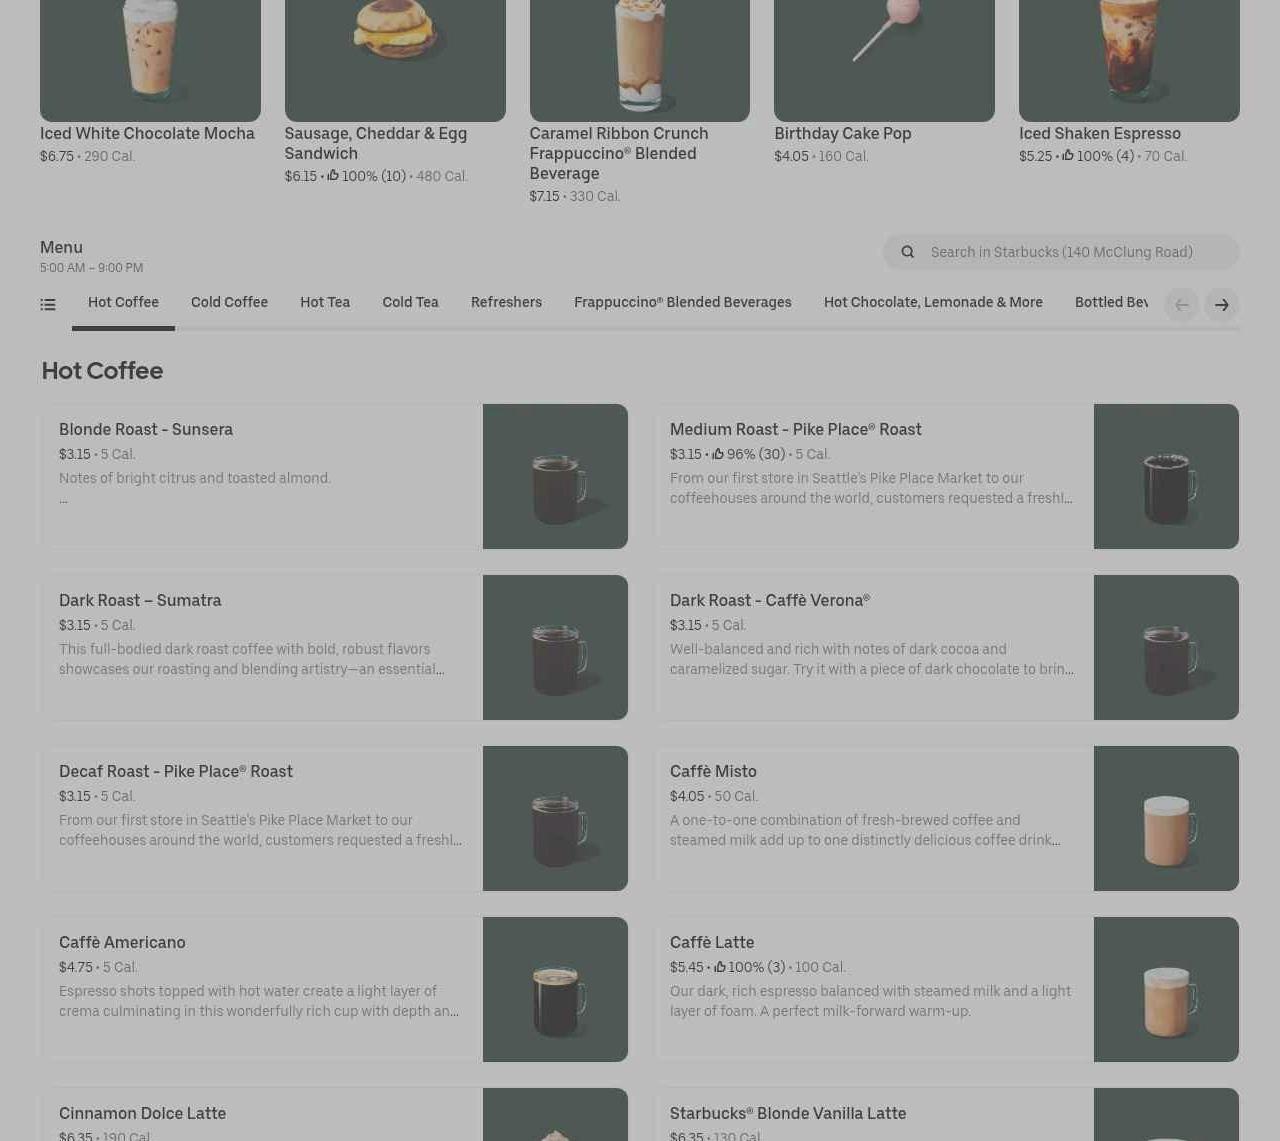Click the Hot Coffee section heading
The width and height of the screenshot is (1280, 1141).
102,371
